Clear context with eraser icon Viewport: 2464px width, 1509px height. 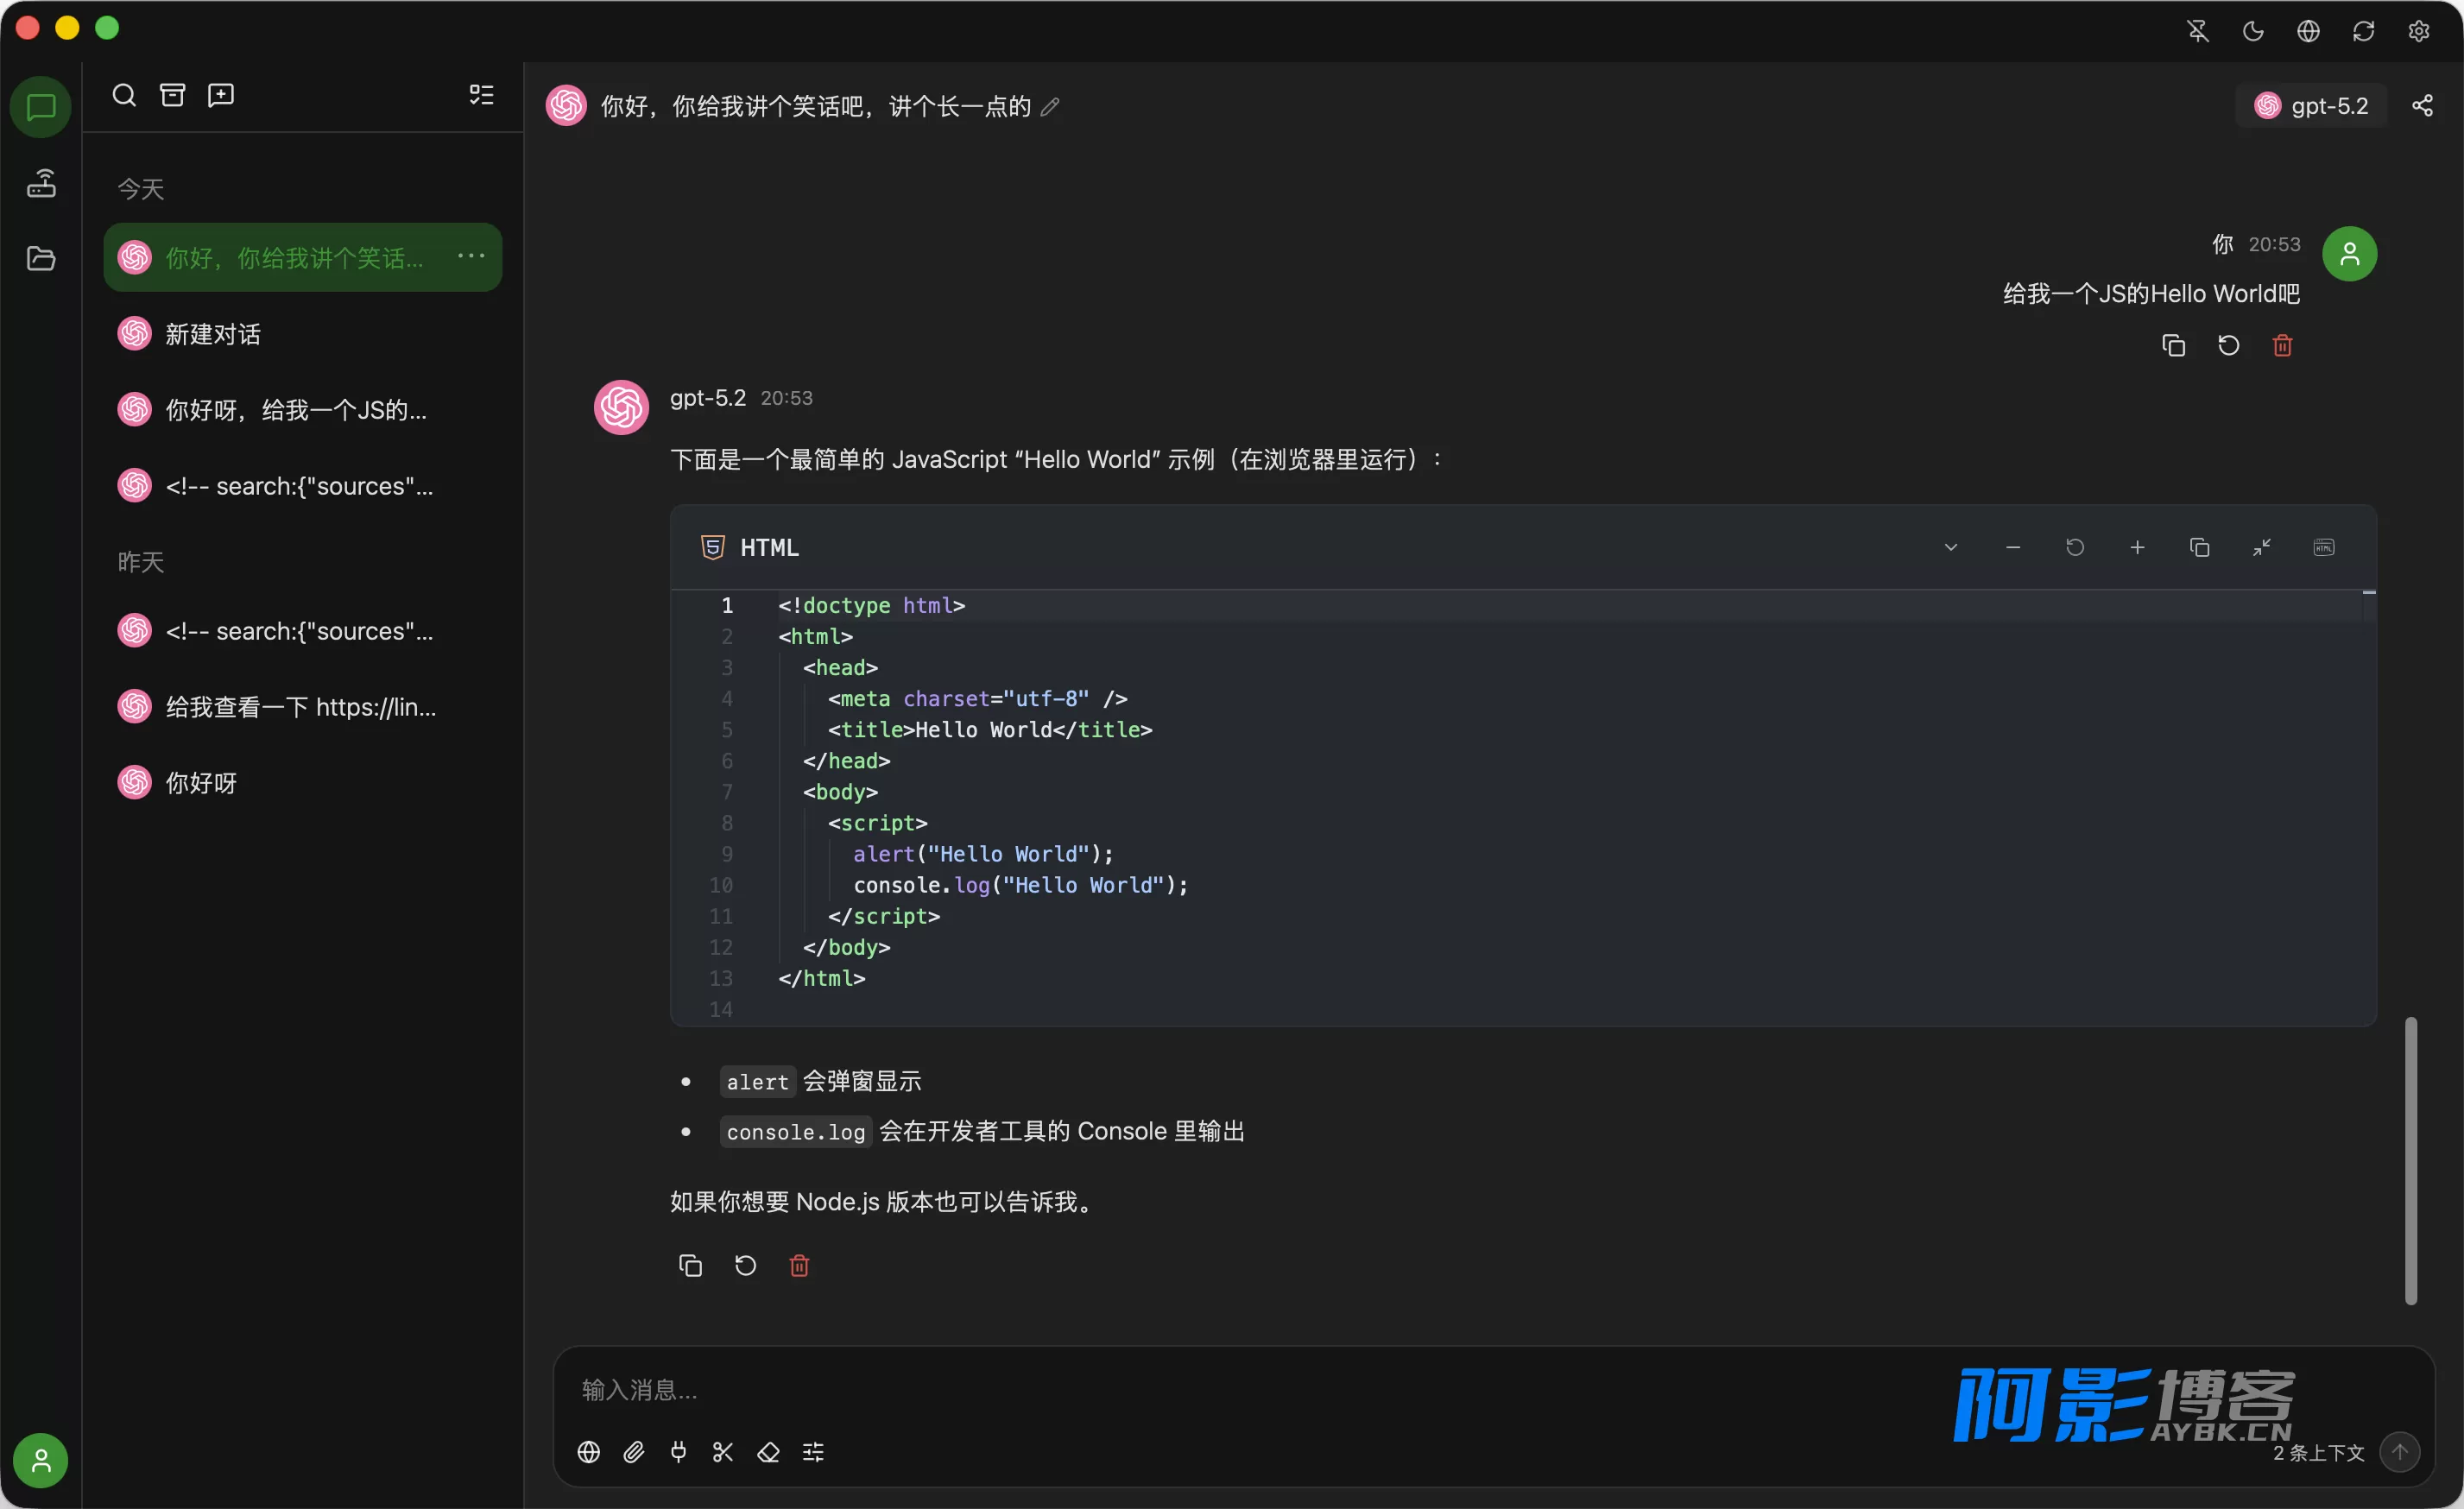tap(768, 1451)
